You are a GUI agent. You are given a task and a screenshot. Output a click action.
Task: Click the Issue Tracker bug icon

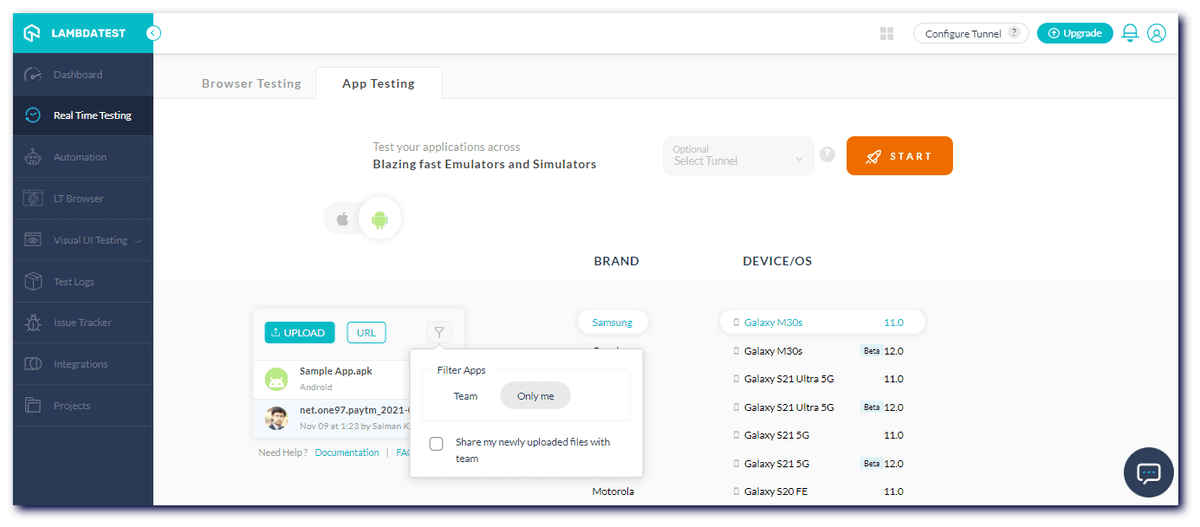pos(33,323)
